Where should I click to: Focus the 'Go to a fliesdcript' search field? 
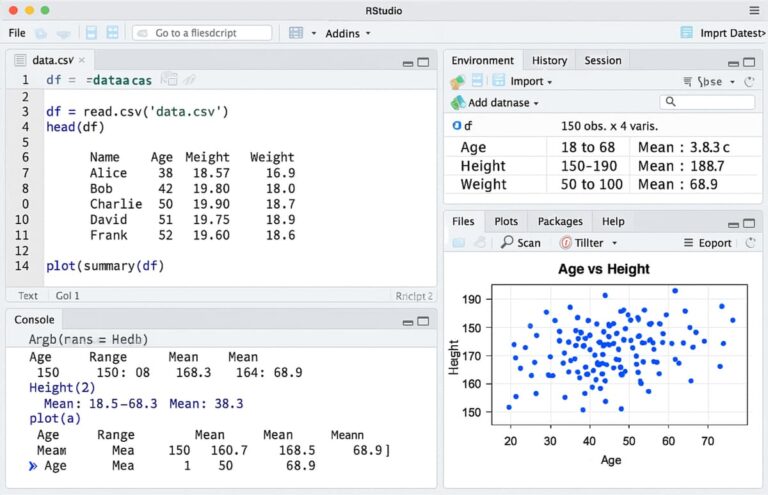tap(202, 33)
